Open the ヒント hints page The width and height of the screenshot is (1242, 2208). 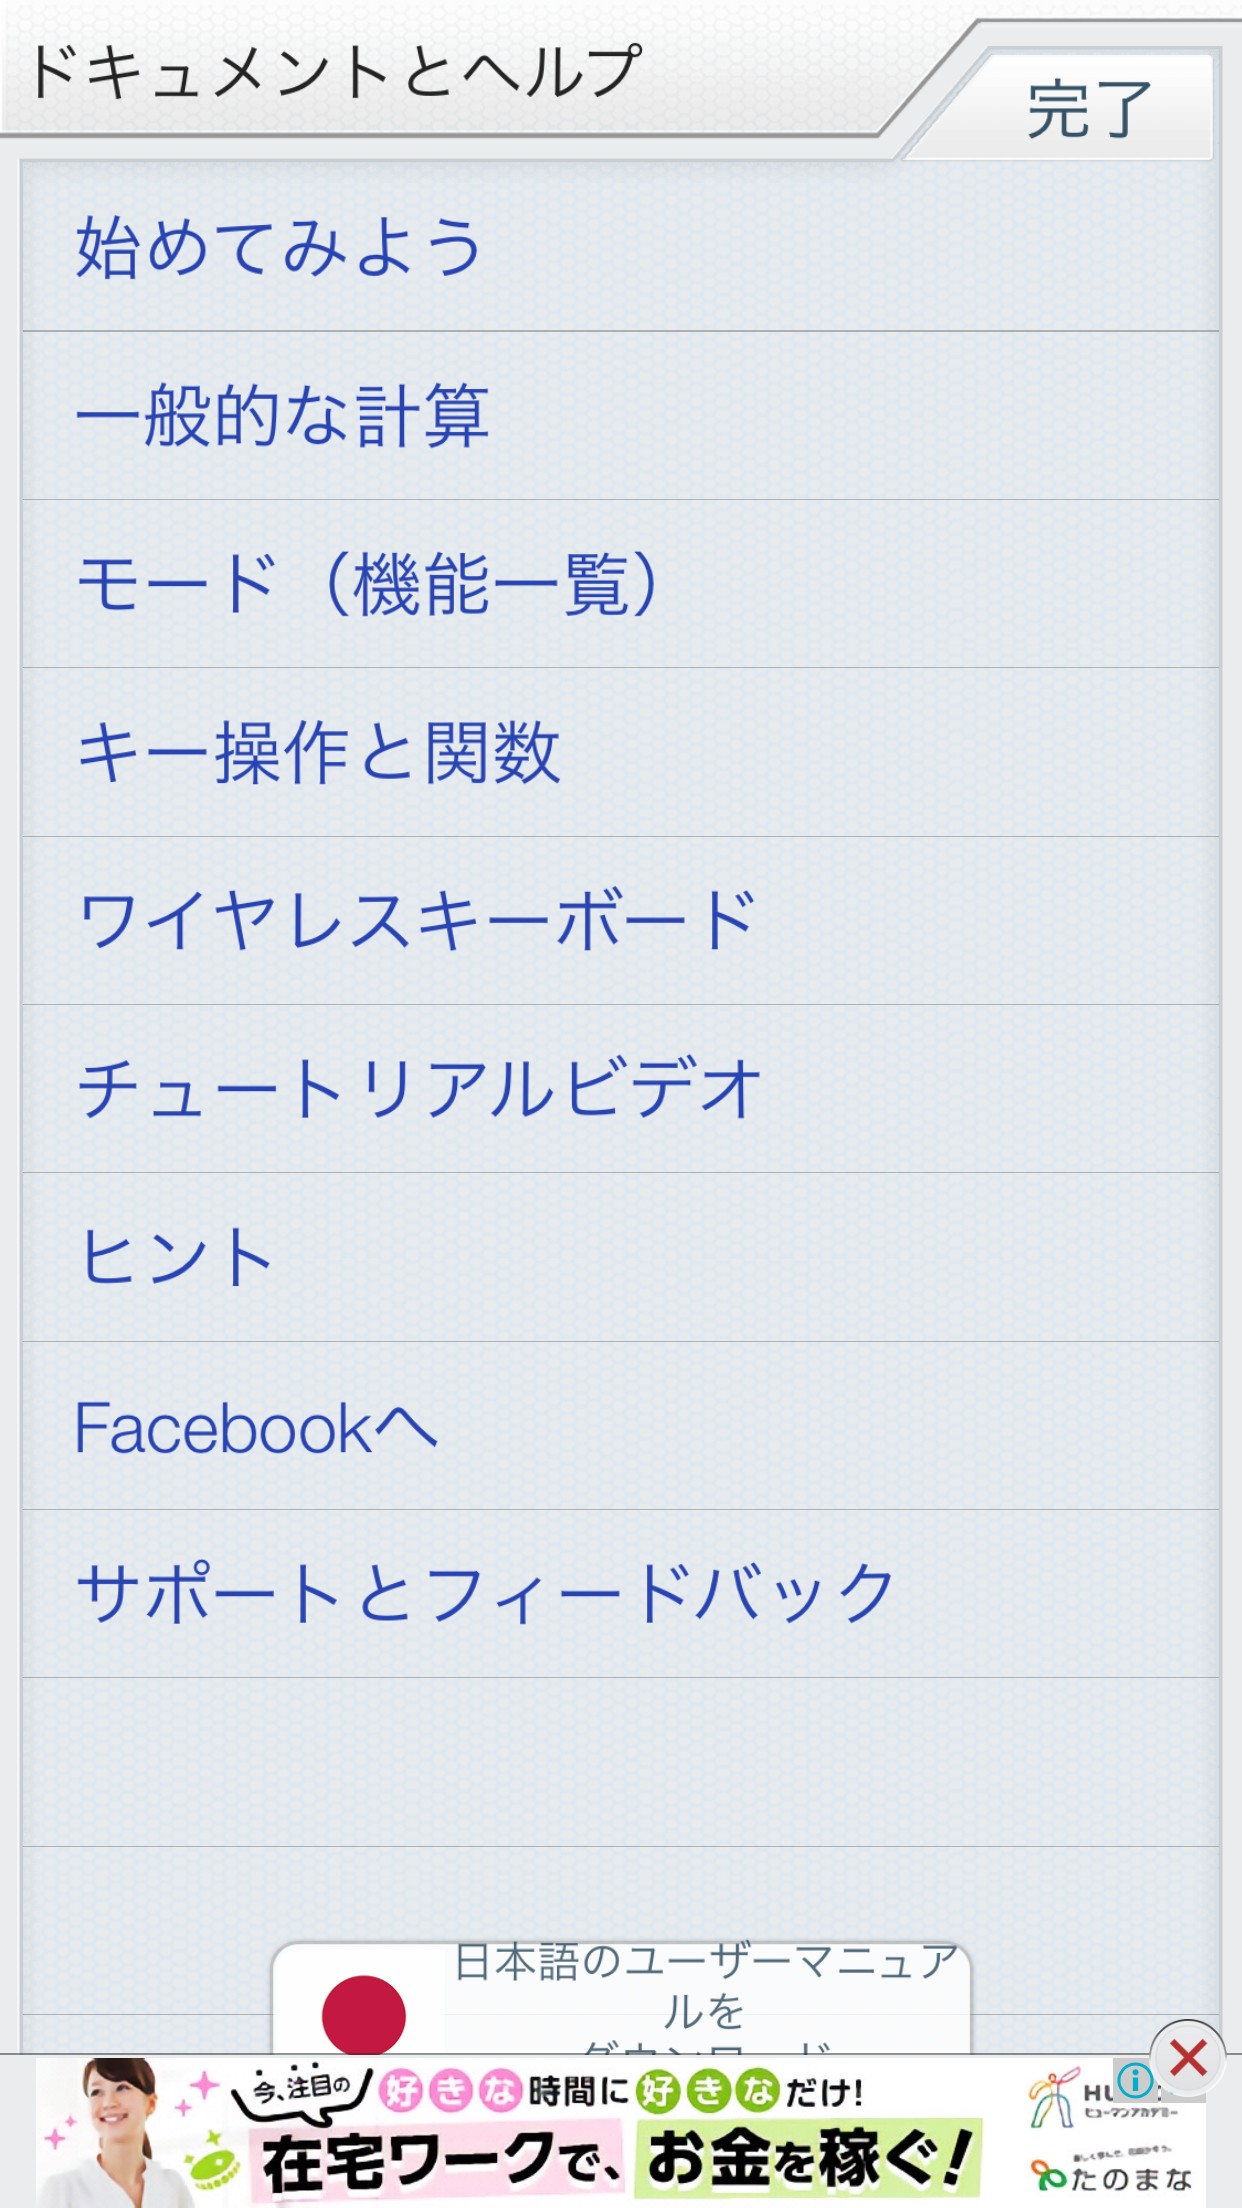176,1257
